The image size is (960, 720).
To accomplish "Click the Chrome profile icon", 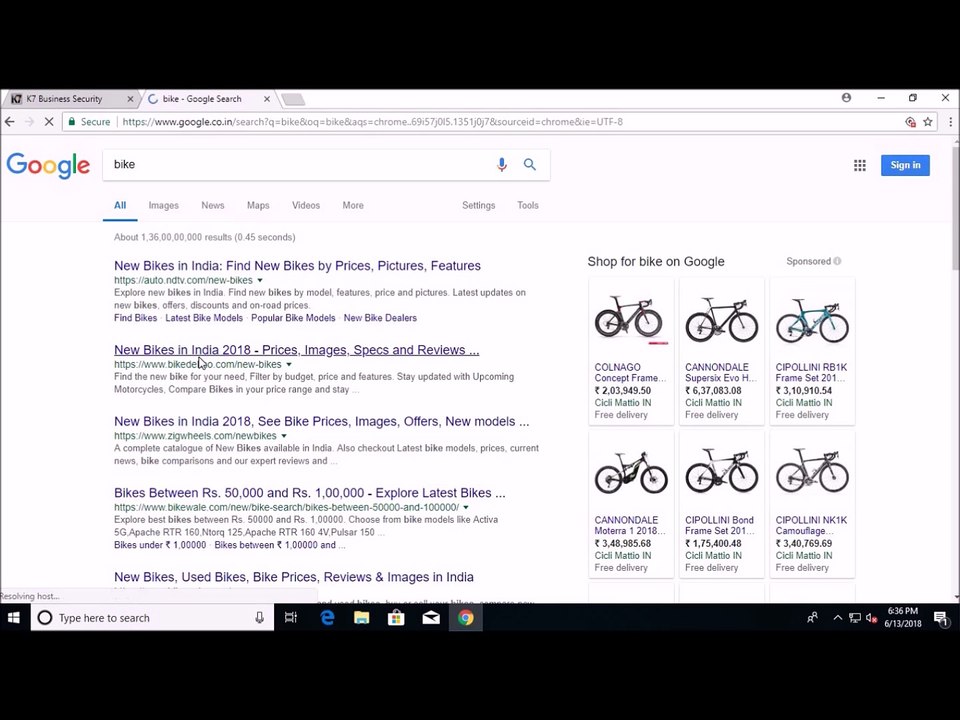I will pyautogui.click(x=846, y=98).
